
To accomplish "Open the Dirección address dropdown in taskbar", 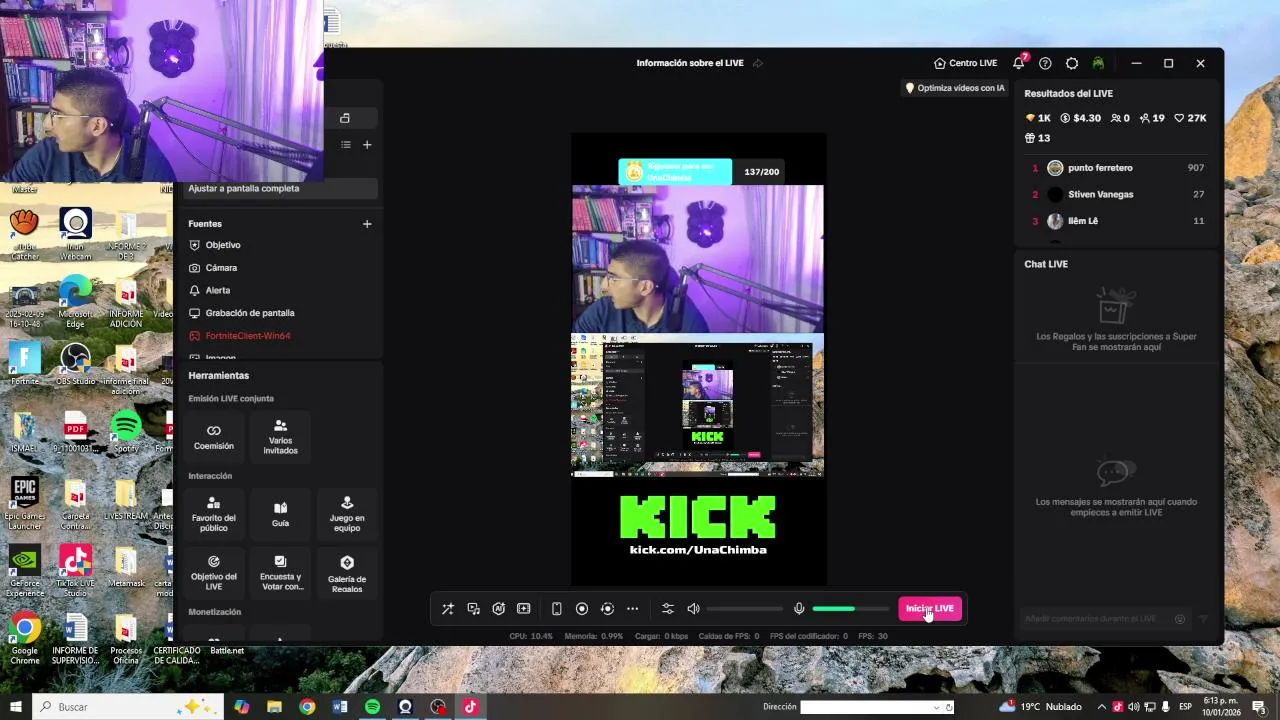I will point(937,707).
